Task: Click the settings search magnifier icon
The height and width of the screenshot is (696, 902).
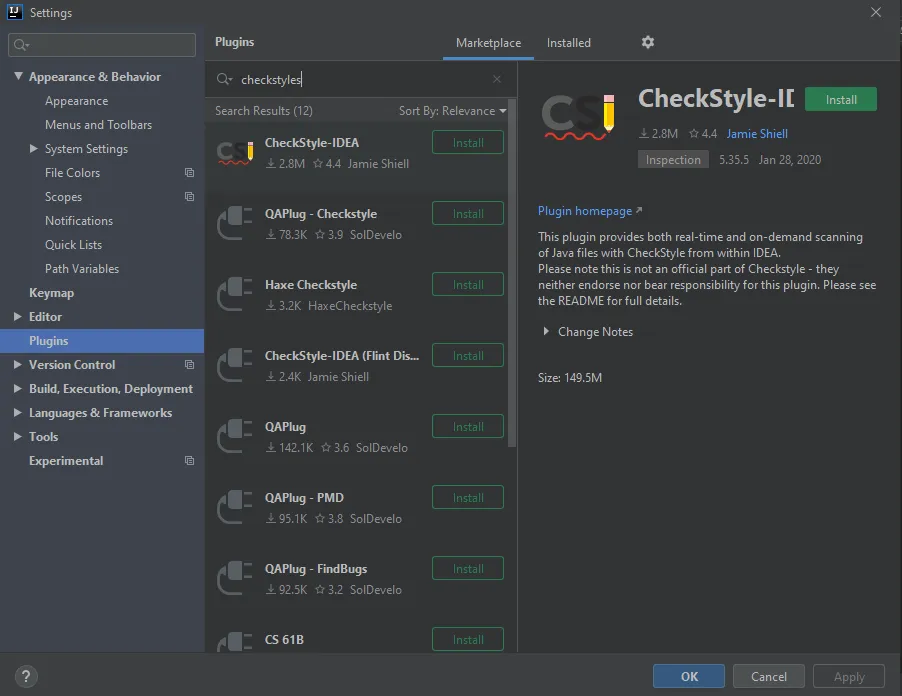Action: pyautogui.click(x=21, y=45)
